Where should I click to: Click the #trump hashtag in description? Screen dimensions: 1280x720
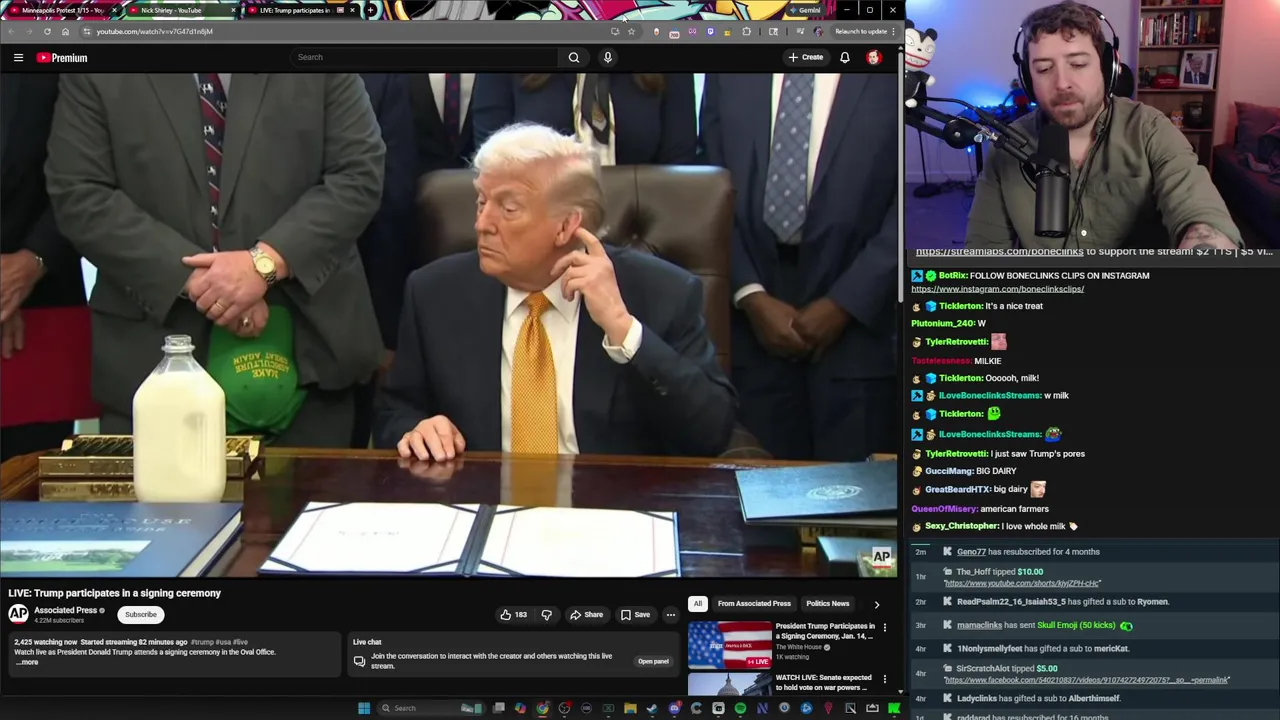pos(202,642)
